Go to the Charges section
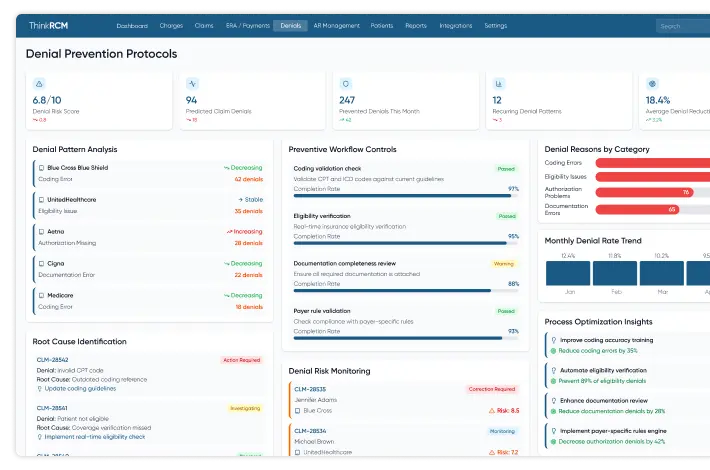The height and width of the screenshot is (470, 710). 171,26
